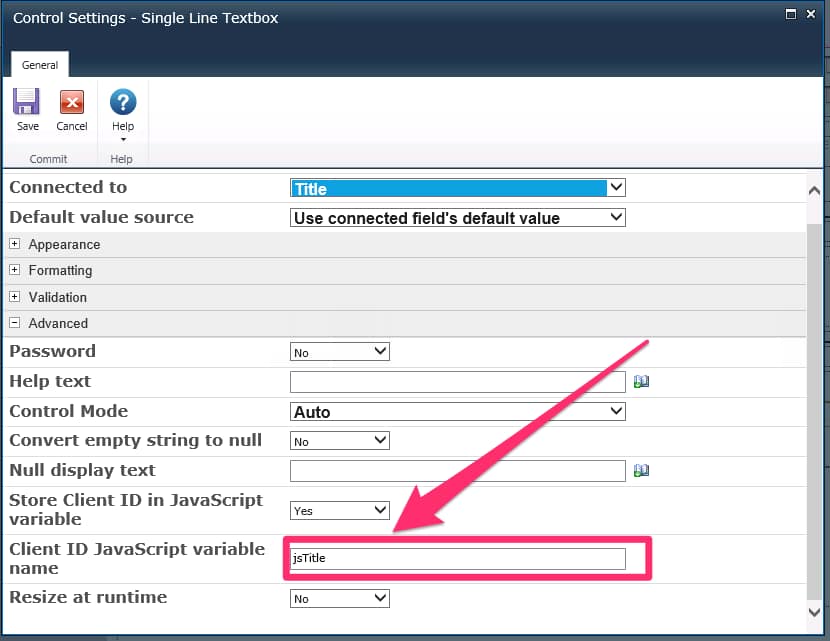Image resolution: width=830 pixels, height=641 pixels.
Task: Open the Control Mode dropdown showing Auto
Action: click(x=616, y=411)
